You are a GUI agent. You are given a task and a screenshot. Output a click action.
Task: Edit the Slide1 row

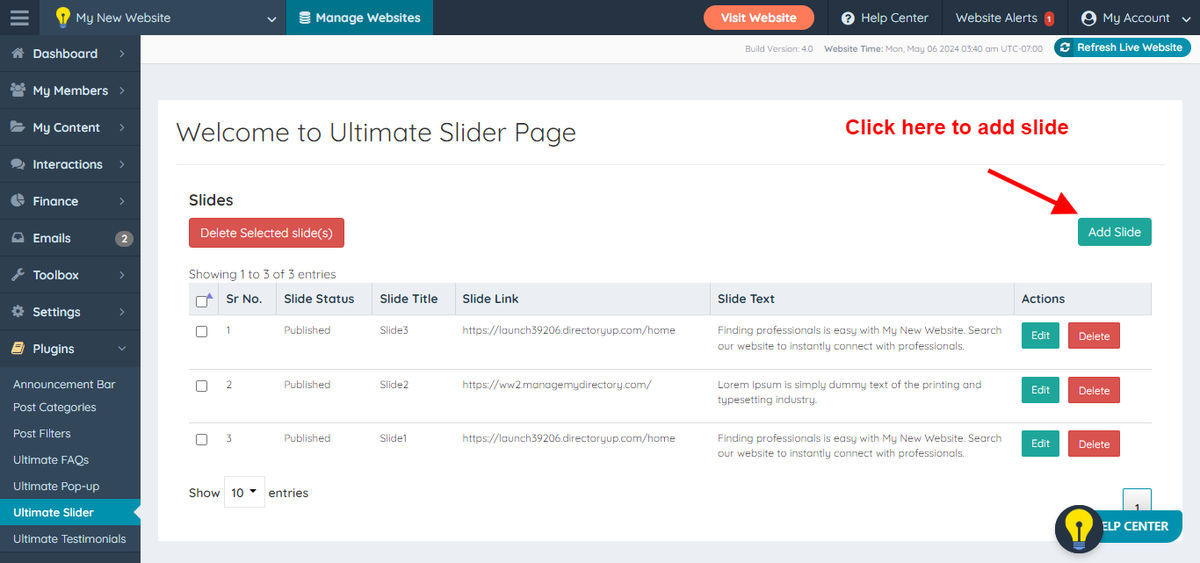pos(1040,443)
